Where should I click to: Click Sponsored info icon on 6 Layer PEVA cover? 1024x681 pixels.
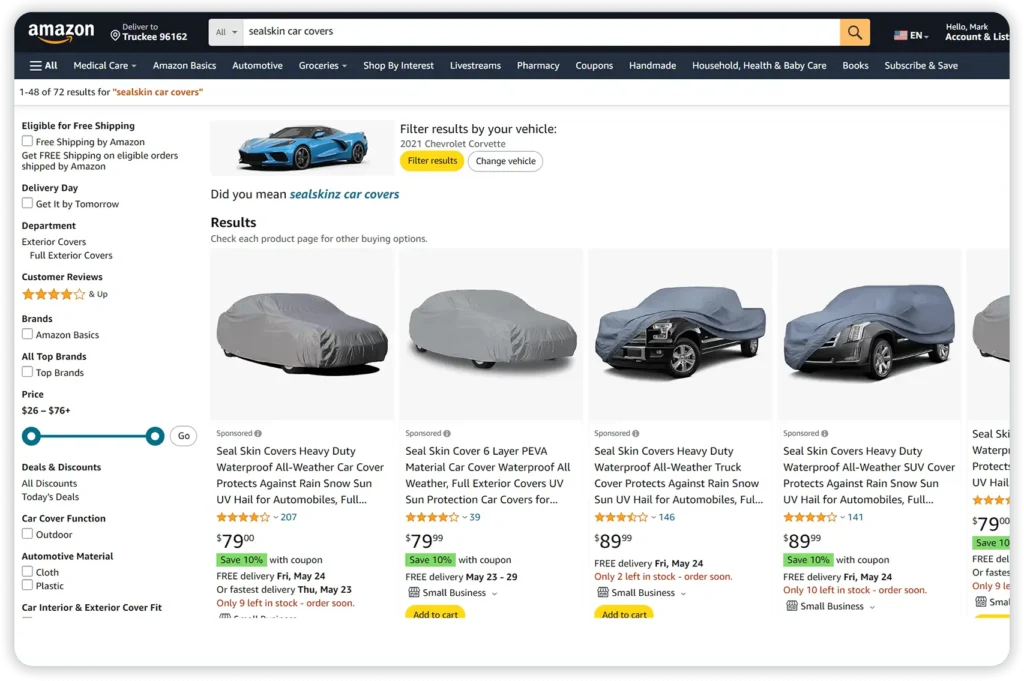(x=447, y=434)
